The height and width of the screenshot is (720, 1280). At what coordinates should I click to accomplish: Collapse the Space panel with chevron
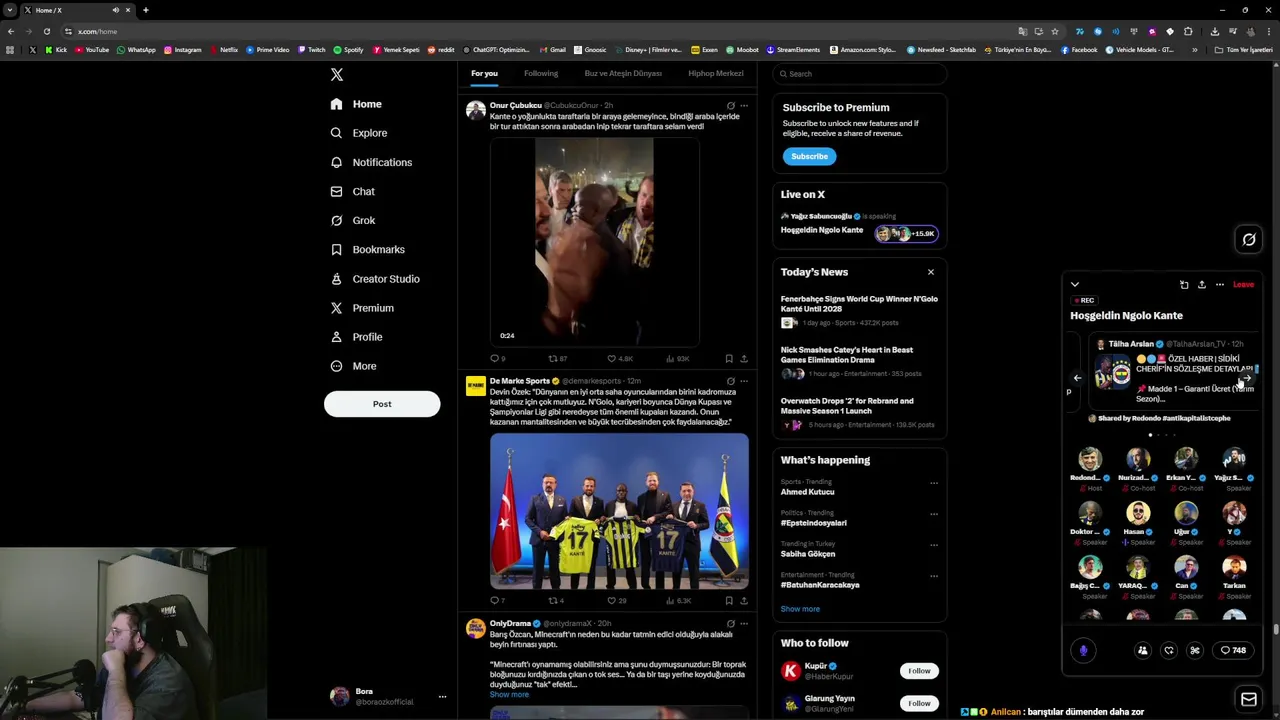[1075, 285]
